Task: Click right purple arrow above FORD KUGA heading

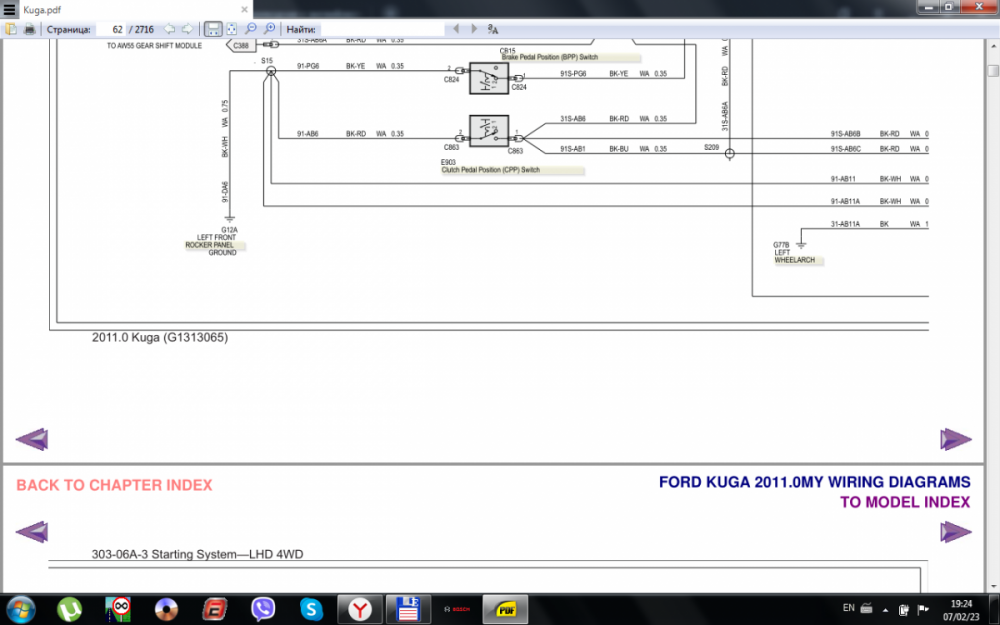Action: (x=956, y=439)
